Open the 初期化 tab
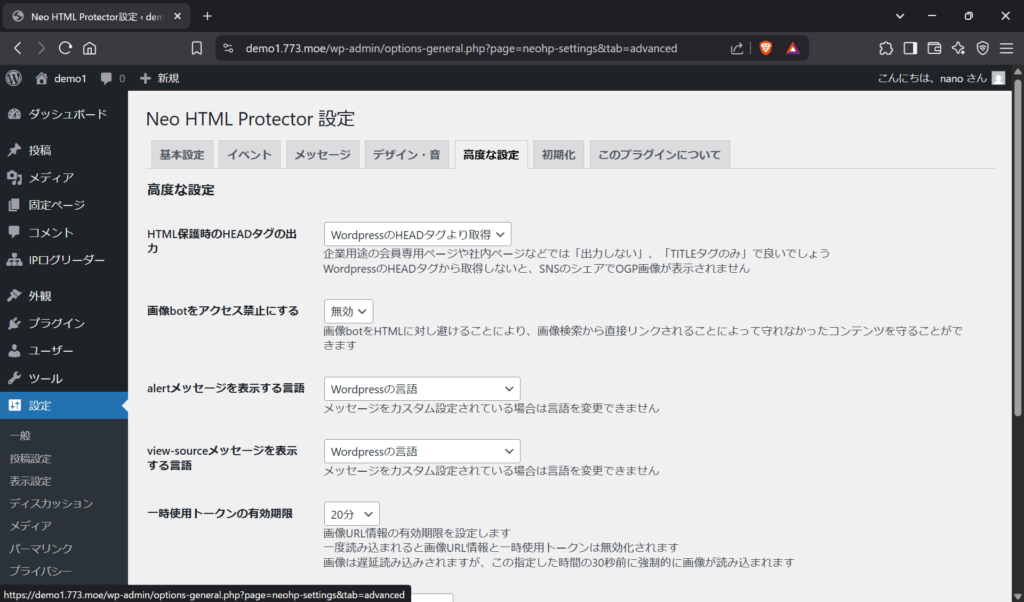 558,155
